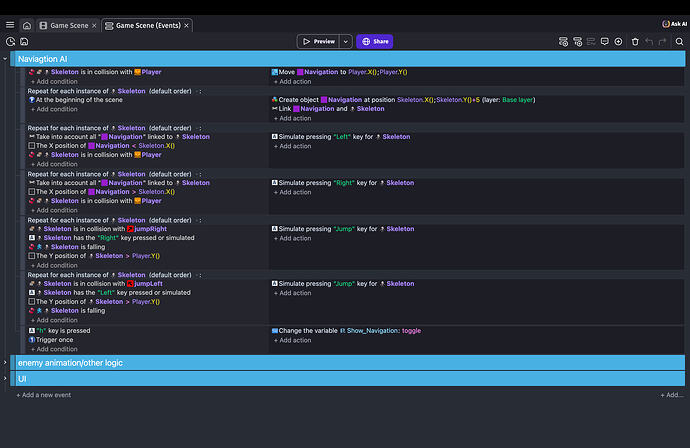690x448 pixels.
Task: Click the Base layer parameter
Action: [518, 100]
